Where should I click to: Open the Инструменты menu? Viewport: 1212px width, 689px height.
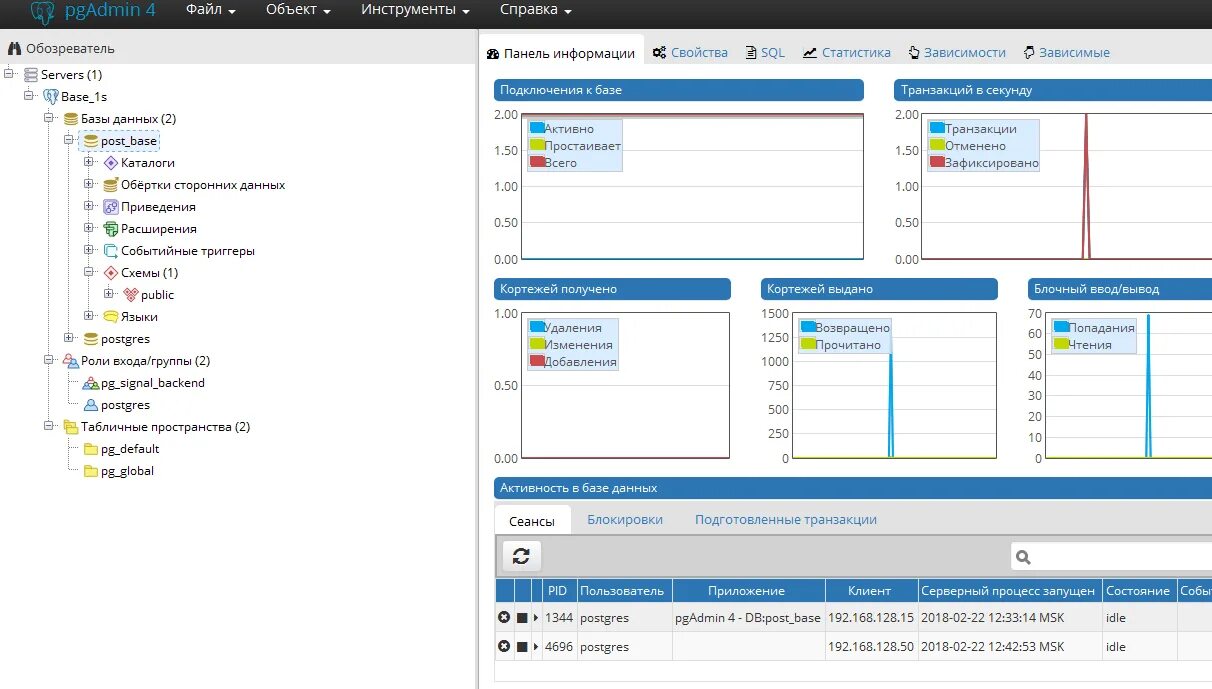click(x=415, y=10)
